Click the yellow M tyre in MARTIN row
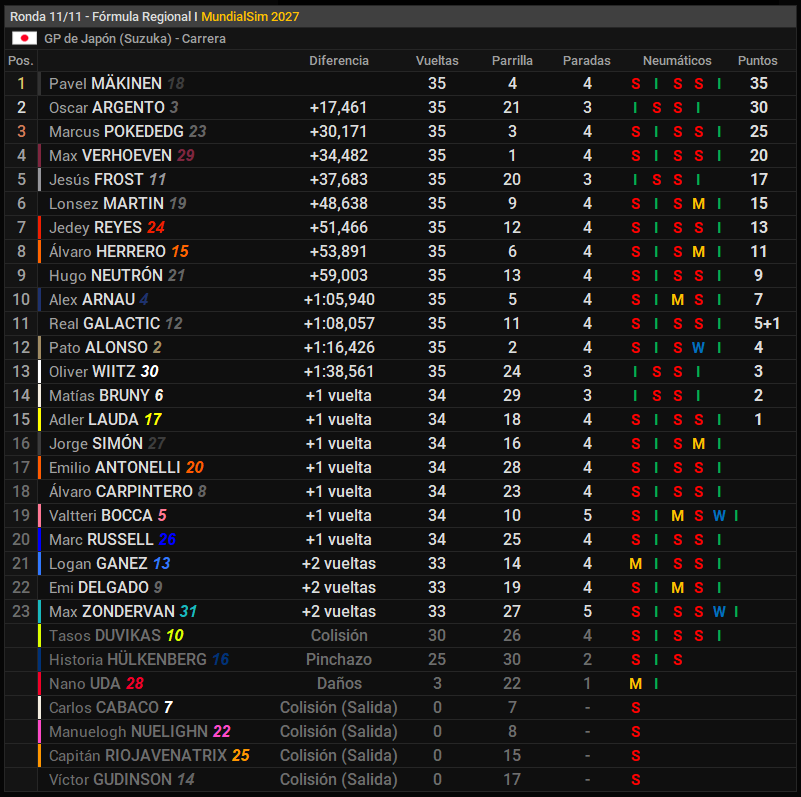The width and height of the screenshot is (801, 797). click(x=698, y=203)
